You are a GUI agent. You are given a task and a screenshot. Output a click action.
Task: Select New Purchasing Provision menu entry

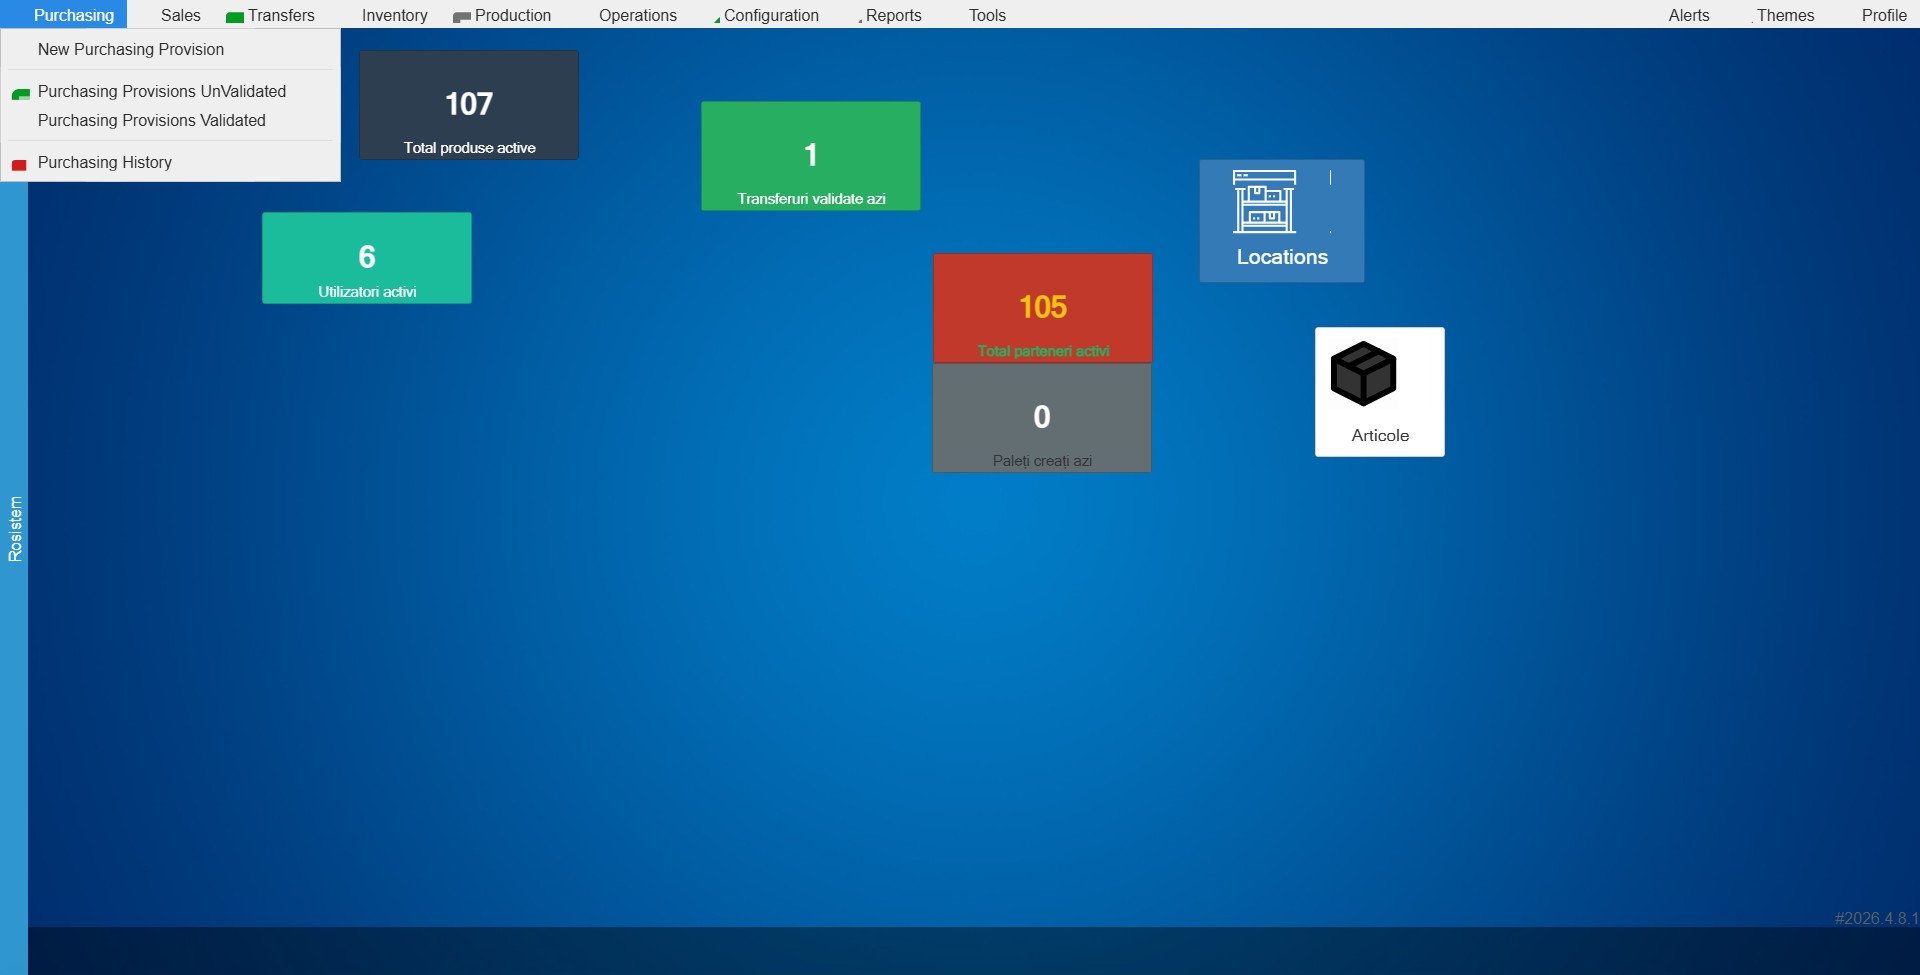[131, 49]
